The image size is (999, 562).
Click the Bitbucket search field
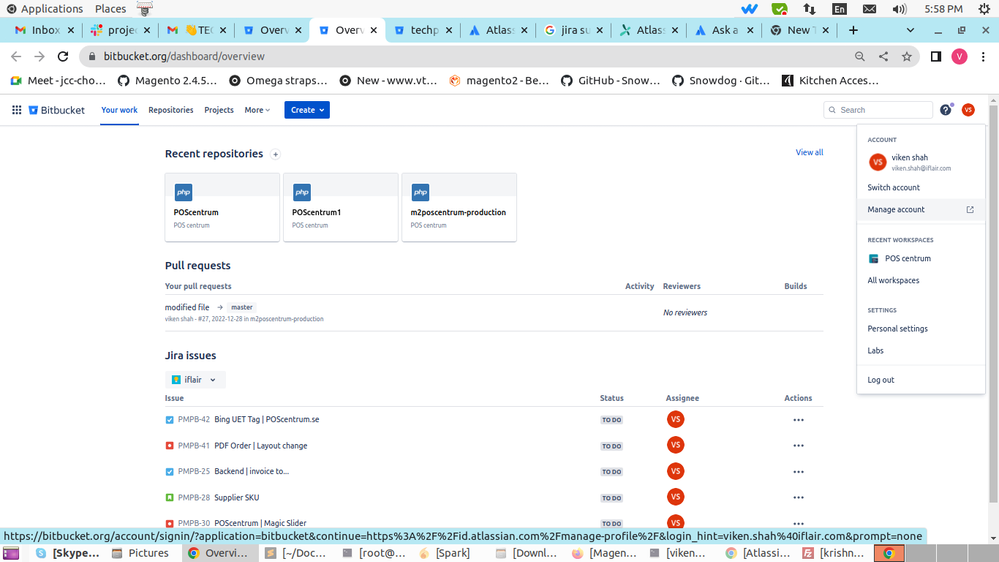pos(878,110)
